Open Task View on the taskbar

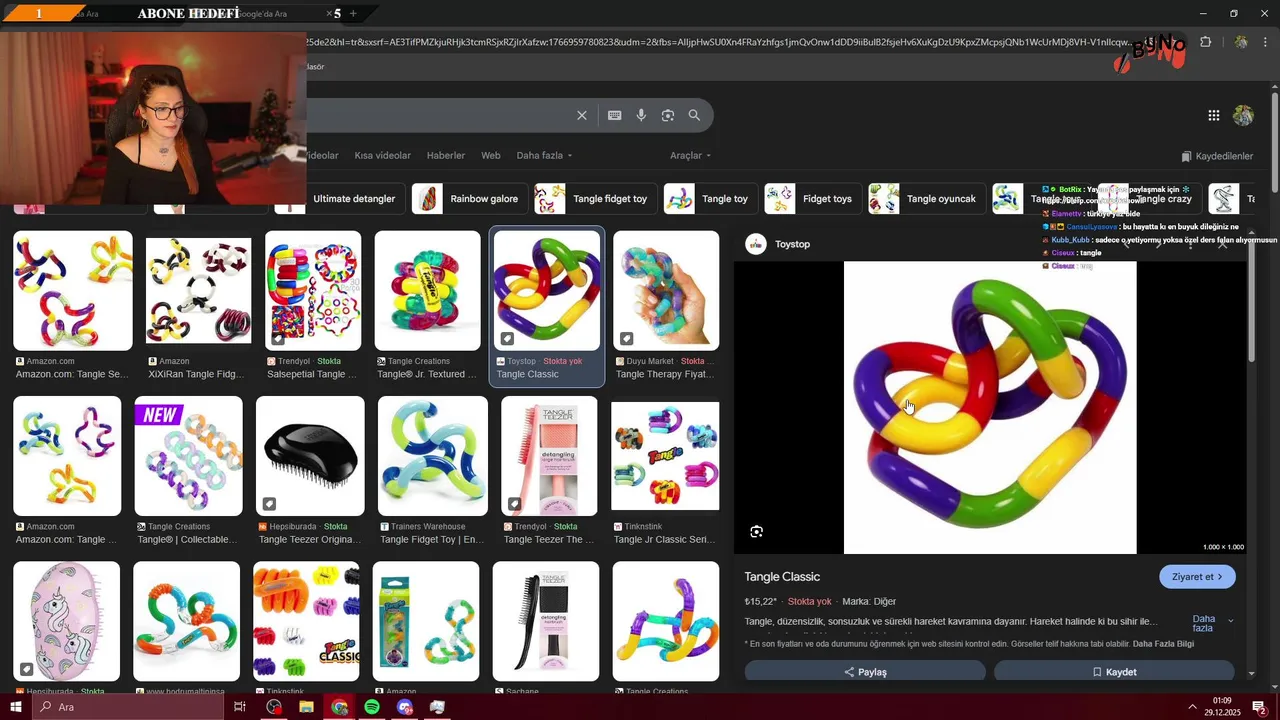point(240,707)
